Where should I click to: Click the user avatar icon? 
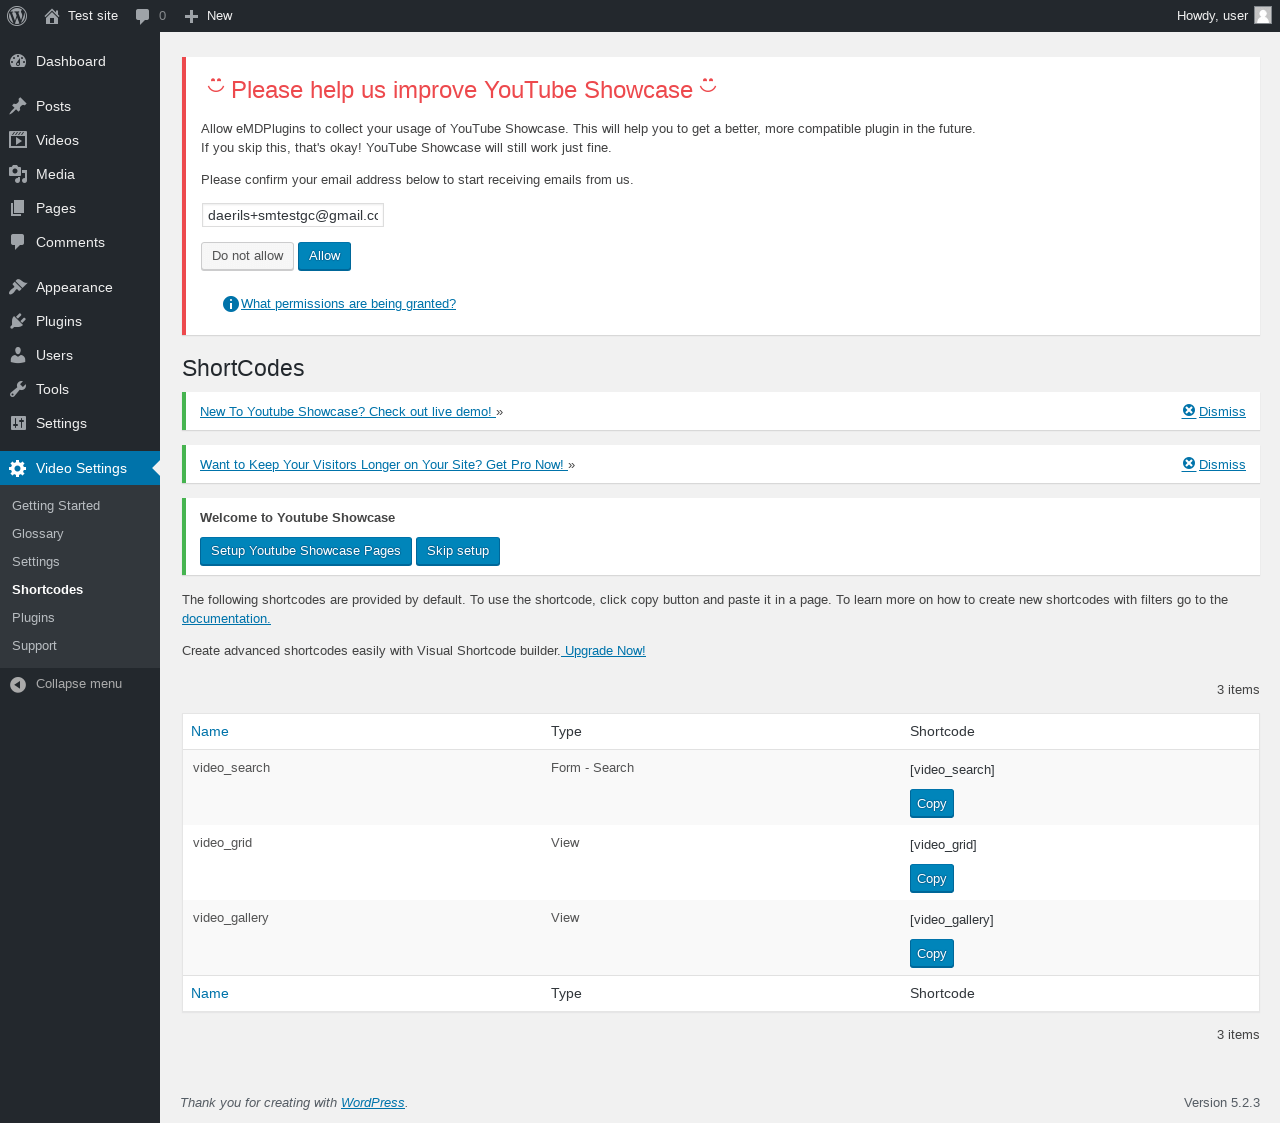tap(1262, 15)
